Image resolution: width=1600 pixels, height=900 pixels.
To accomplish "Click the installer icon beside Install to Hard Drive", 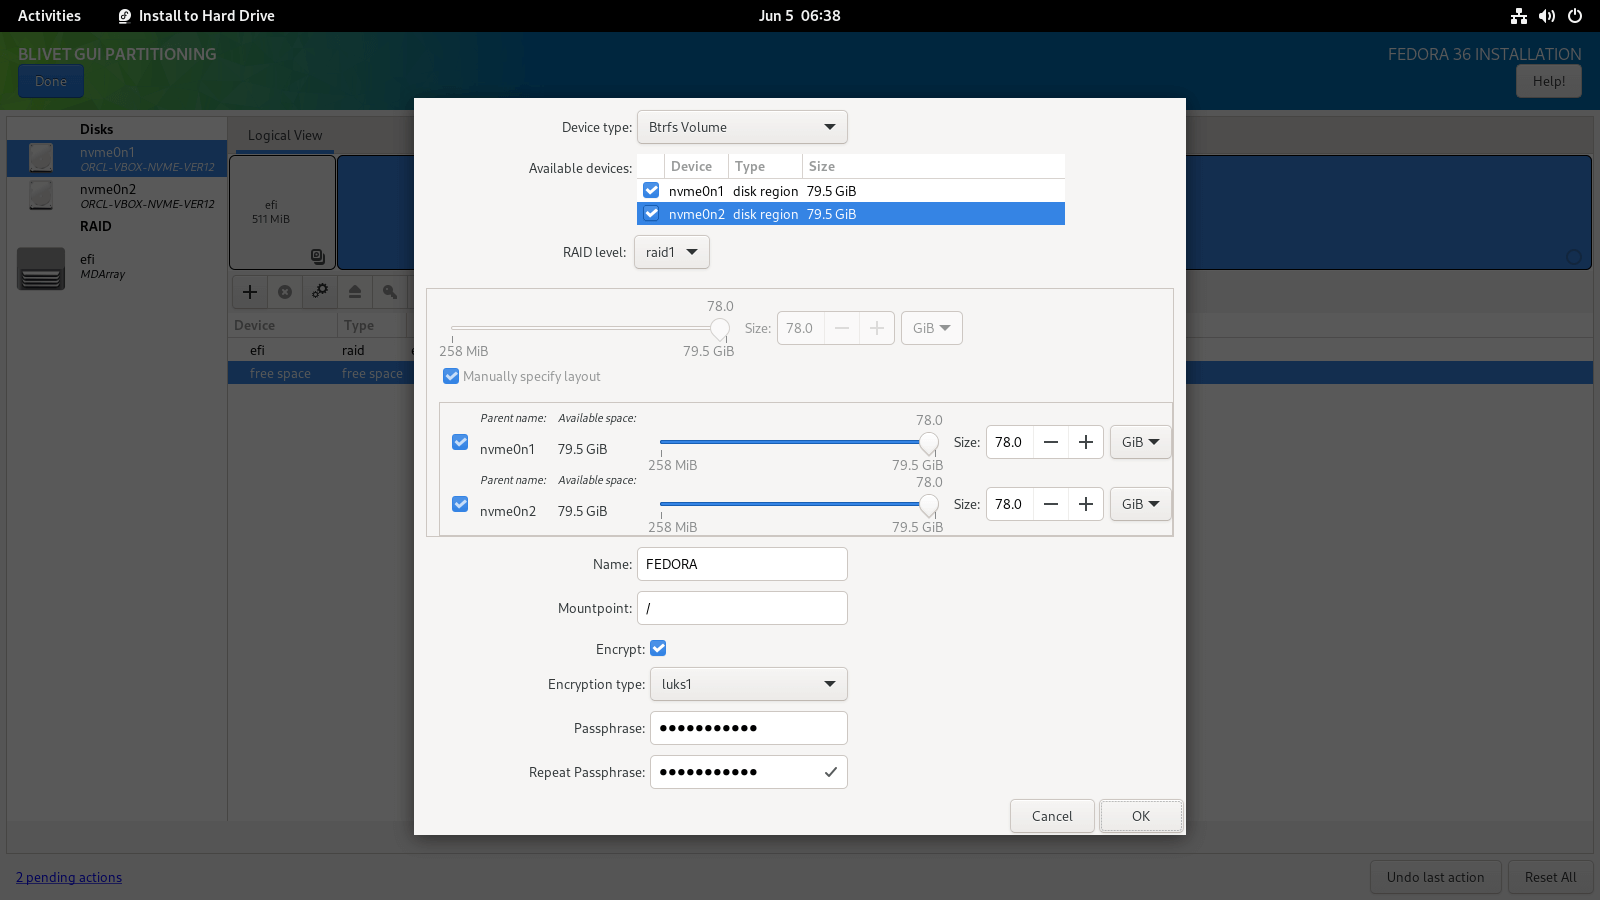I will [x=125, y=16].
